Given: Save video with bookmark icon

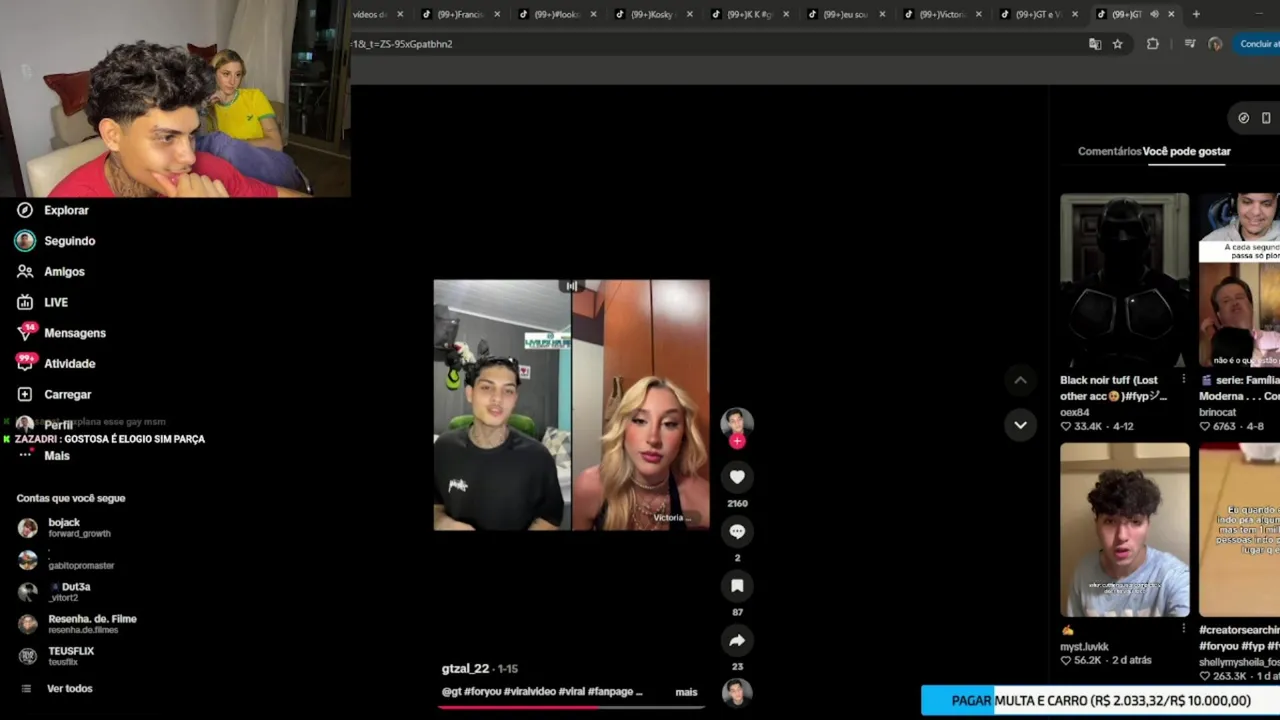Looking at the screenshot, I should (x=737, y=586).
